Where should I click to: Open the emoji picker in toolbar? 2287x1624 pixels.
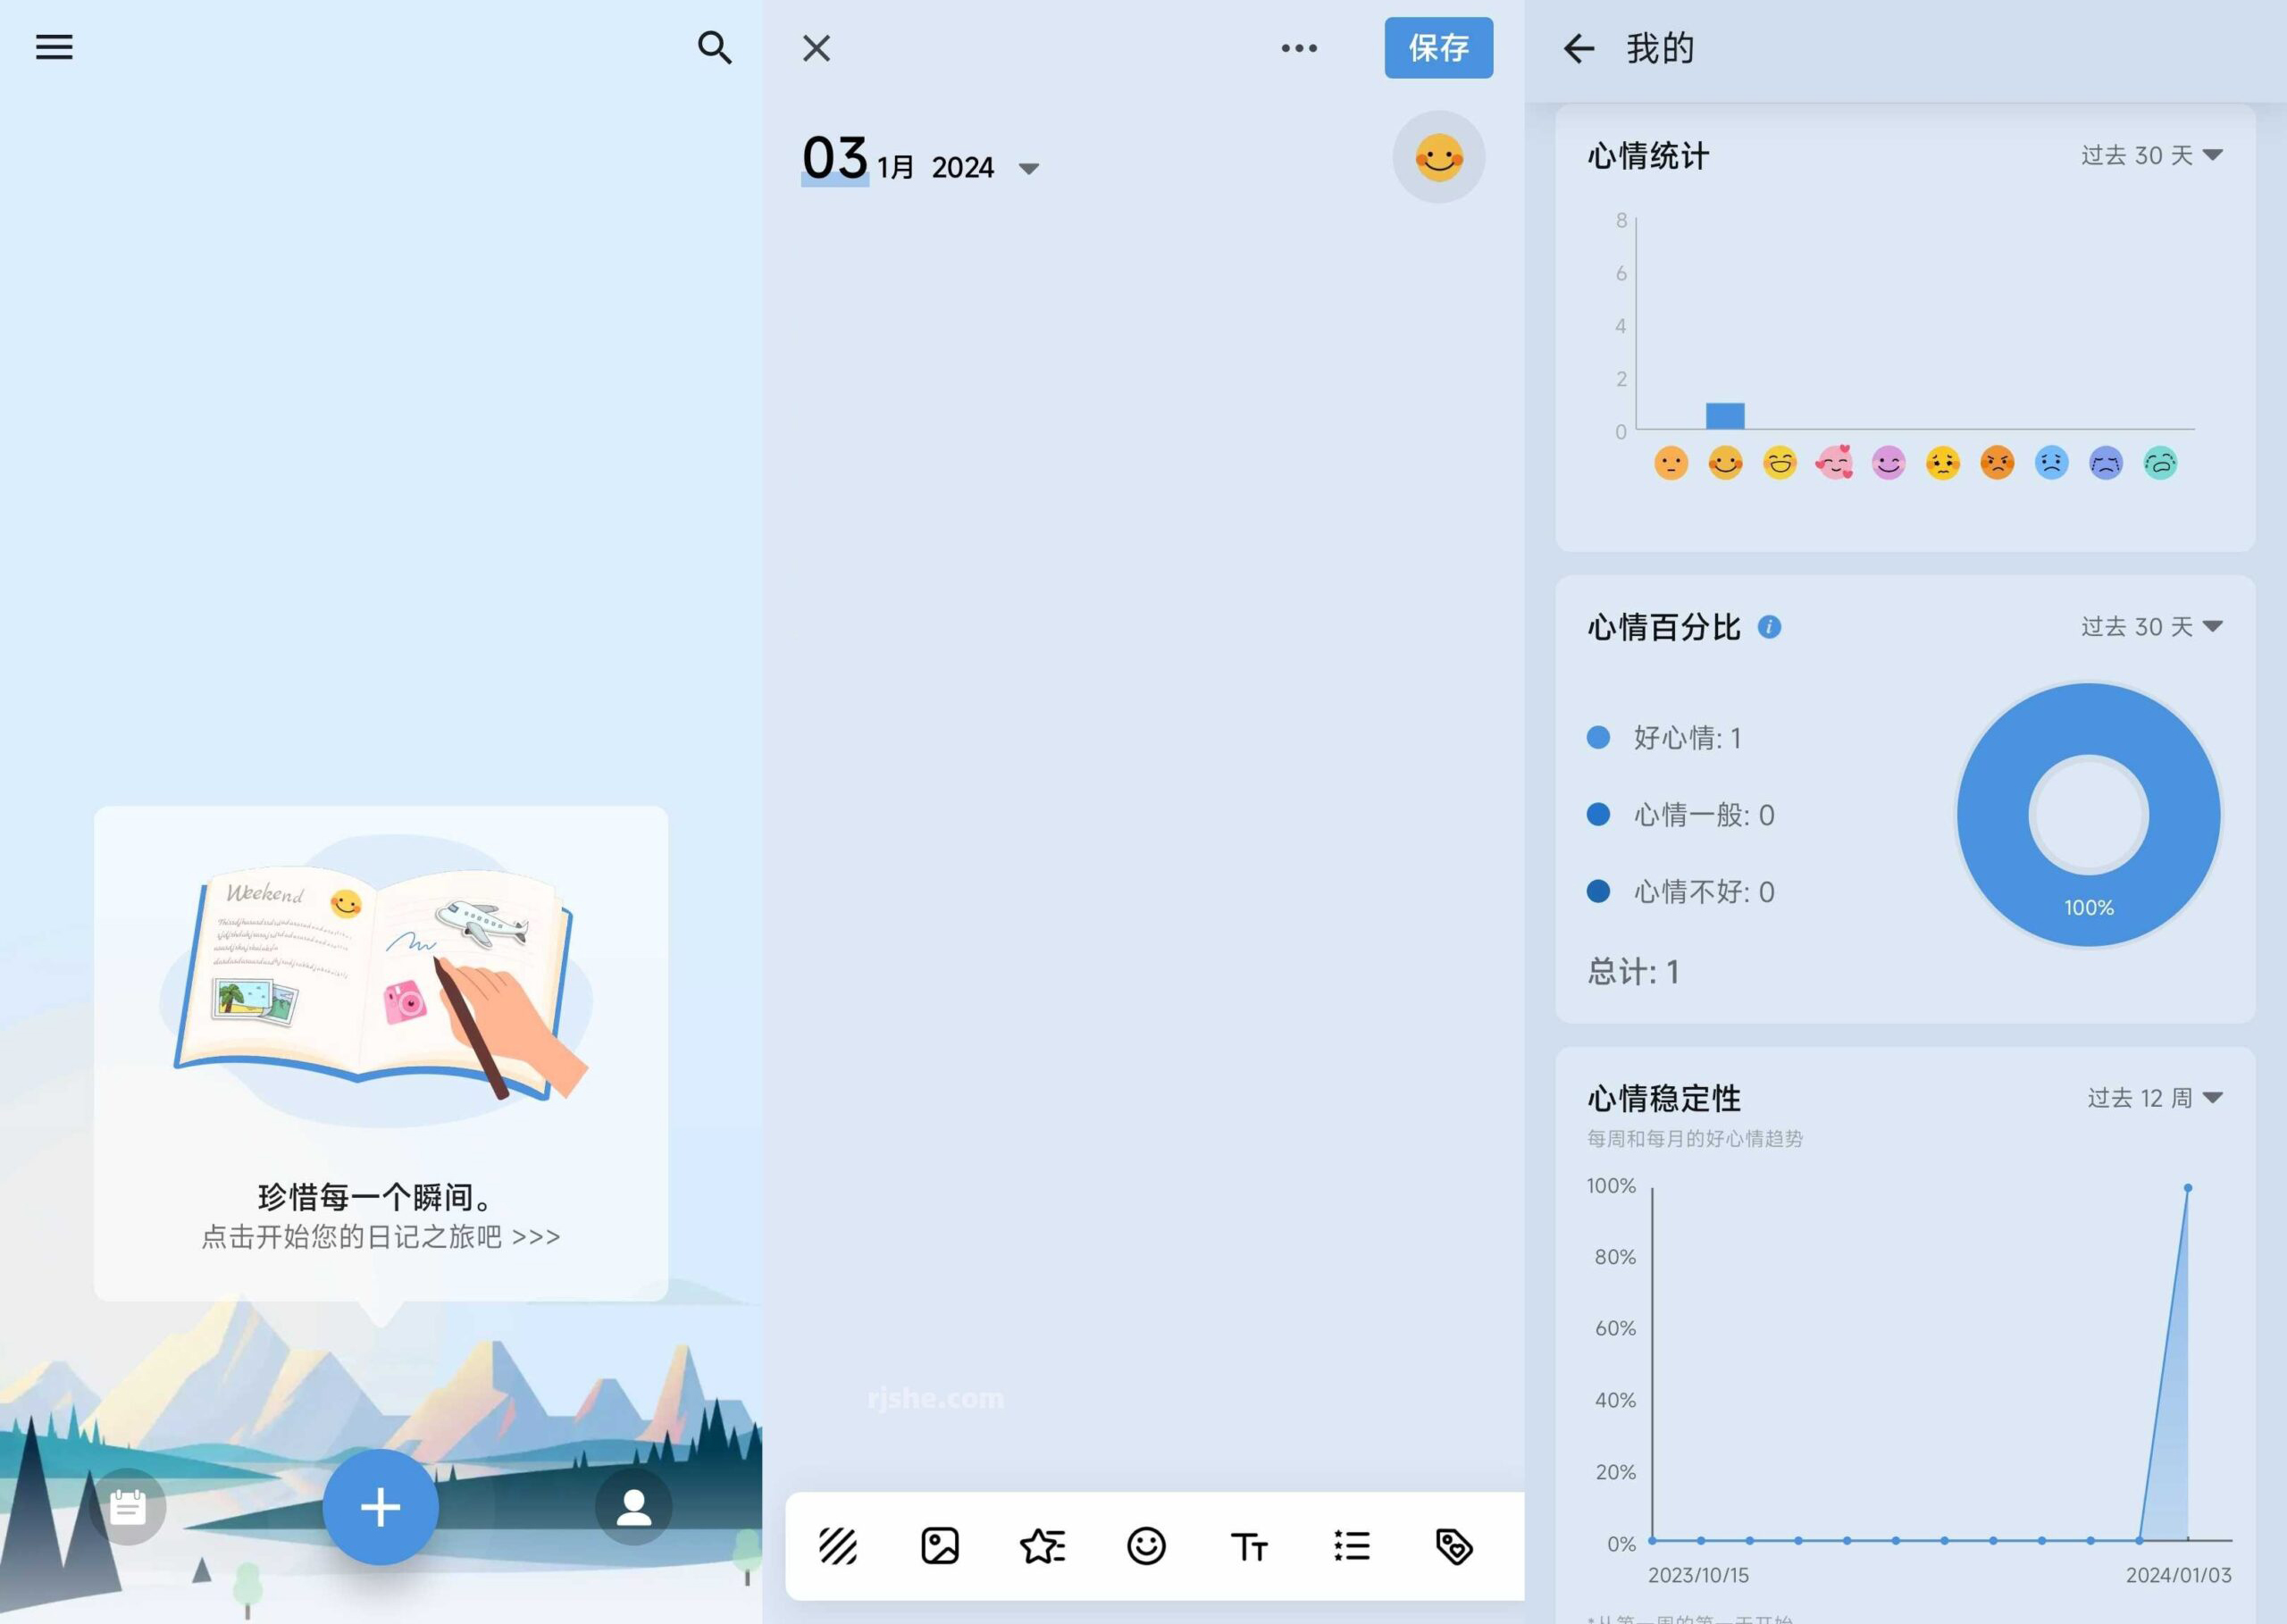(x=1146, y=1546)
